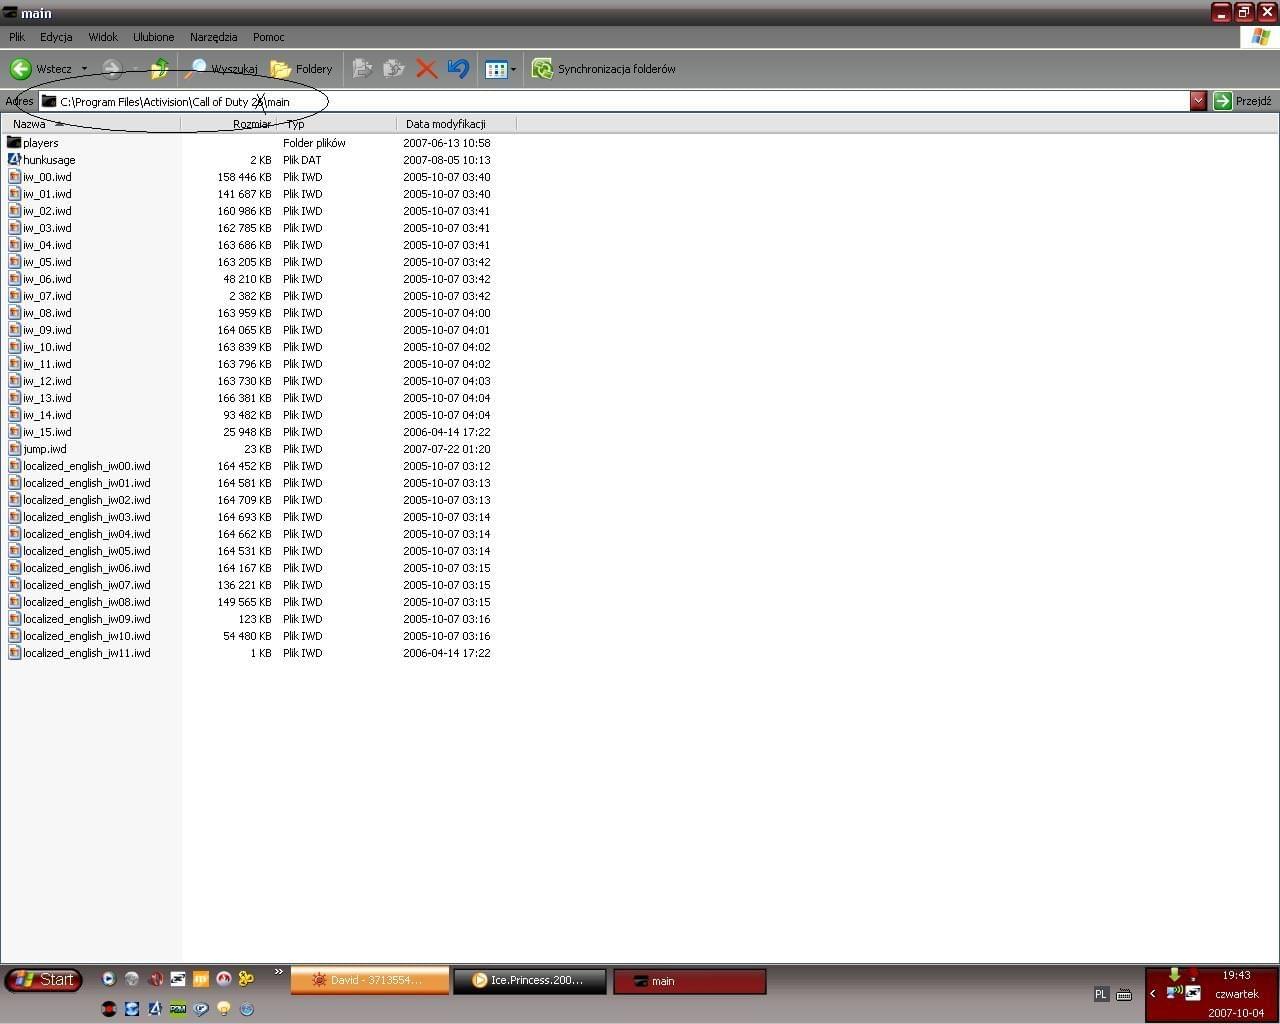
Task: Click the Move To folder icon
Action: coord(363,69)
